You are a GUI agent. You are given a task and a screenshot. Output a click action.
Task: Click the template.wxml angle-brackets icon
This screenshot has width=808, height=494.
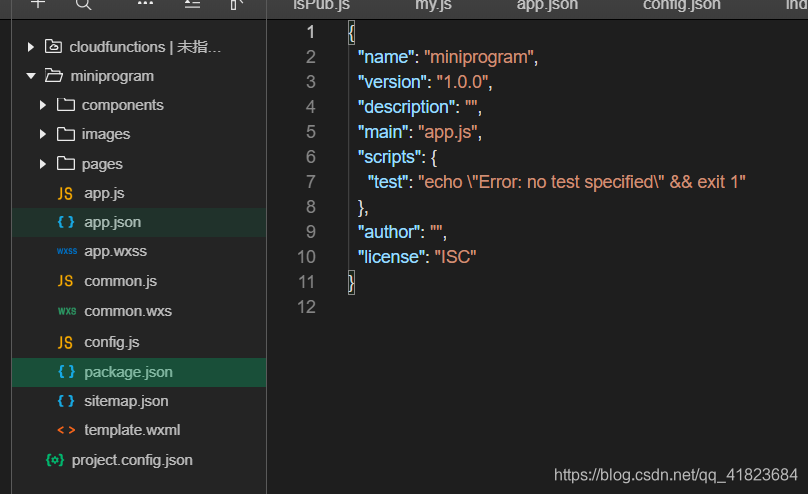tap(66, 430)
